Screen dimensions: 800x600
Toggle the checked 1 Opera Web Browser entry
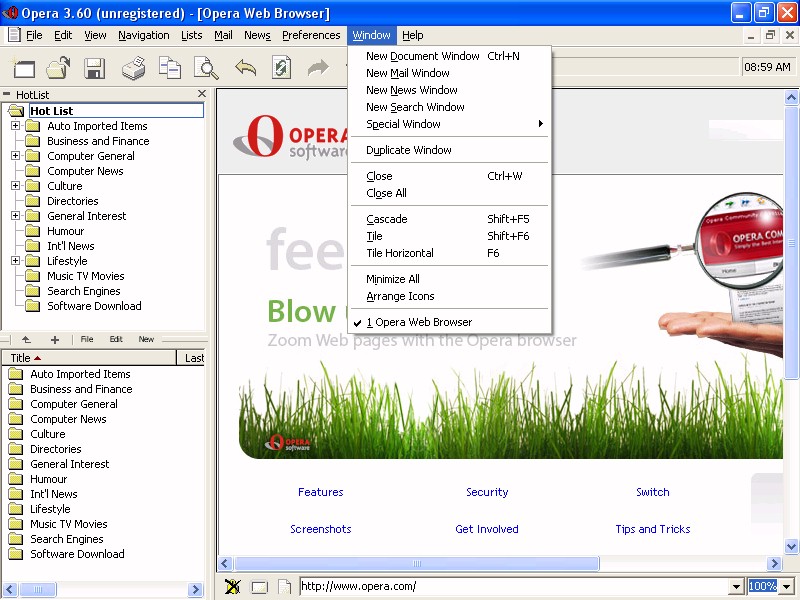click(449, 322)
